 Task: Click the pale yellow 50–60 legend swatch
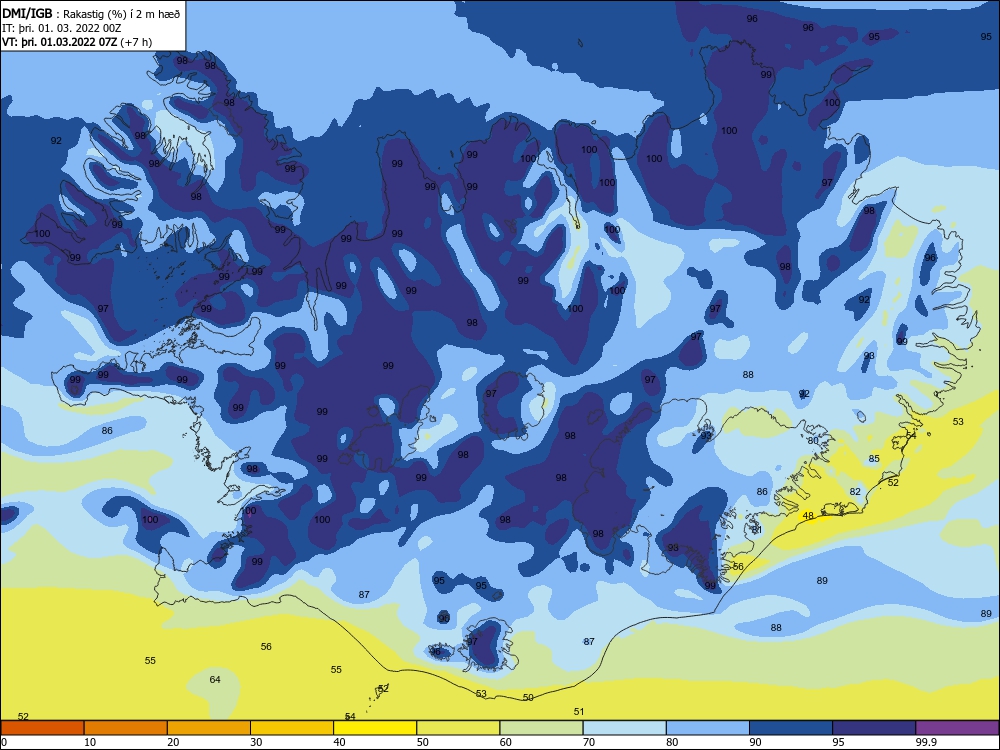pos(458,728)
